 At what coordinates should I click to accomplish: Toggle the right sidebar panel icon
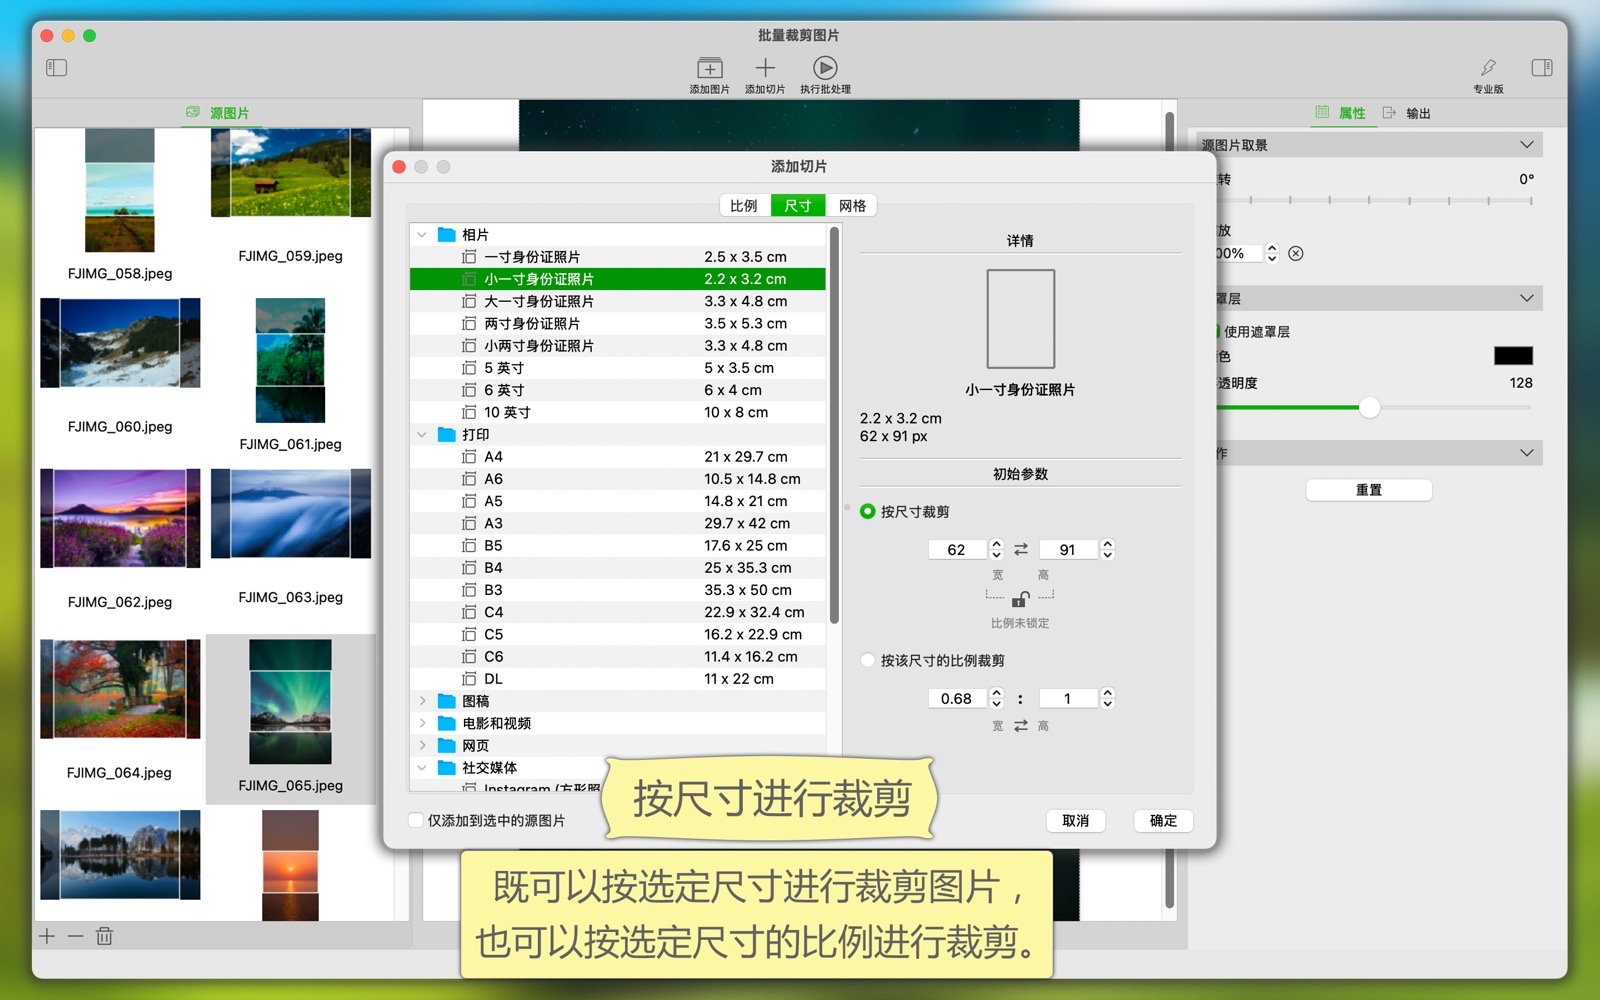pos(1541,68)
